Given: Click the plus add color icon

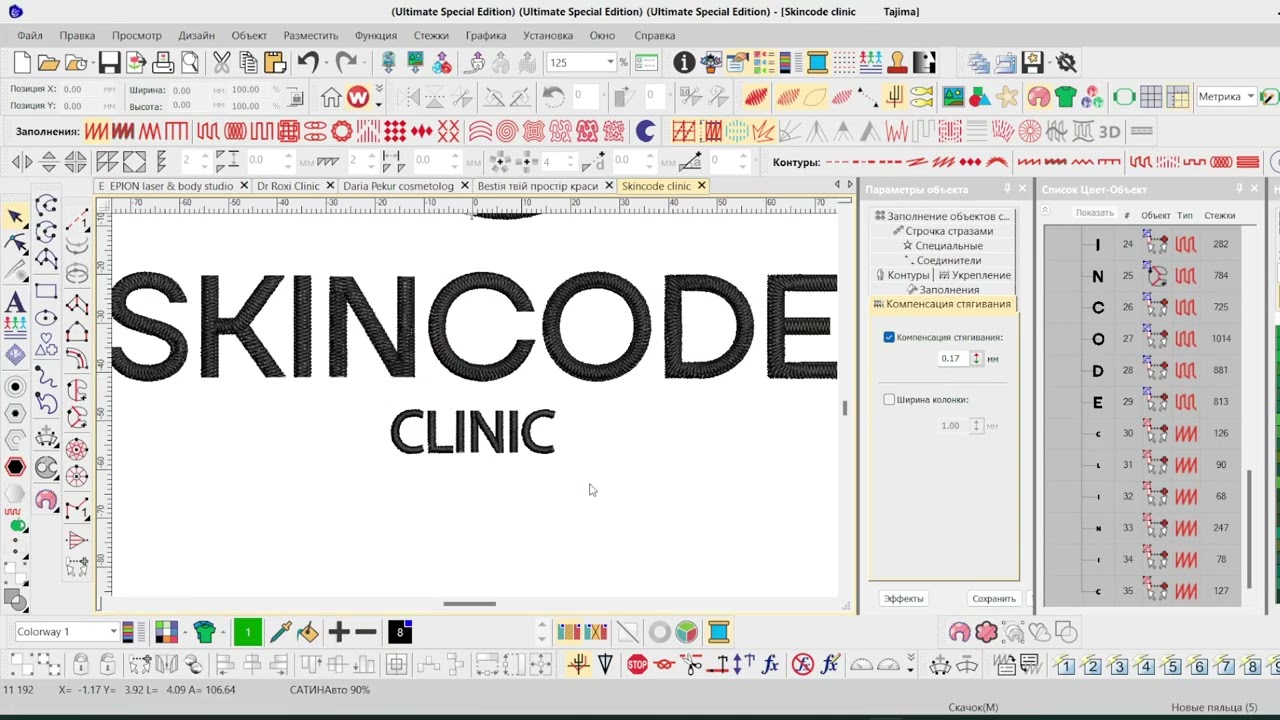Looking at the screenshot, I should tap(338, 632).
